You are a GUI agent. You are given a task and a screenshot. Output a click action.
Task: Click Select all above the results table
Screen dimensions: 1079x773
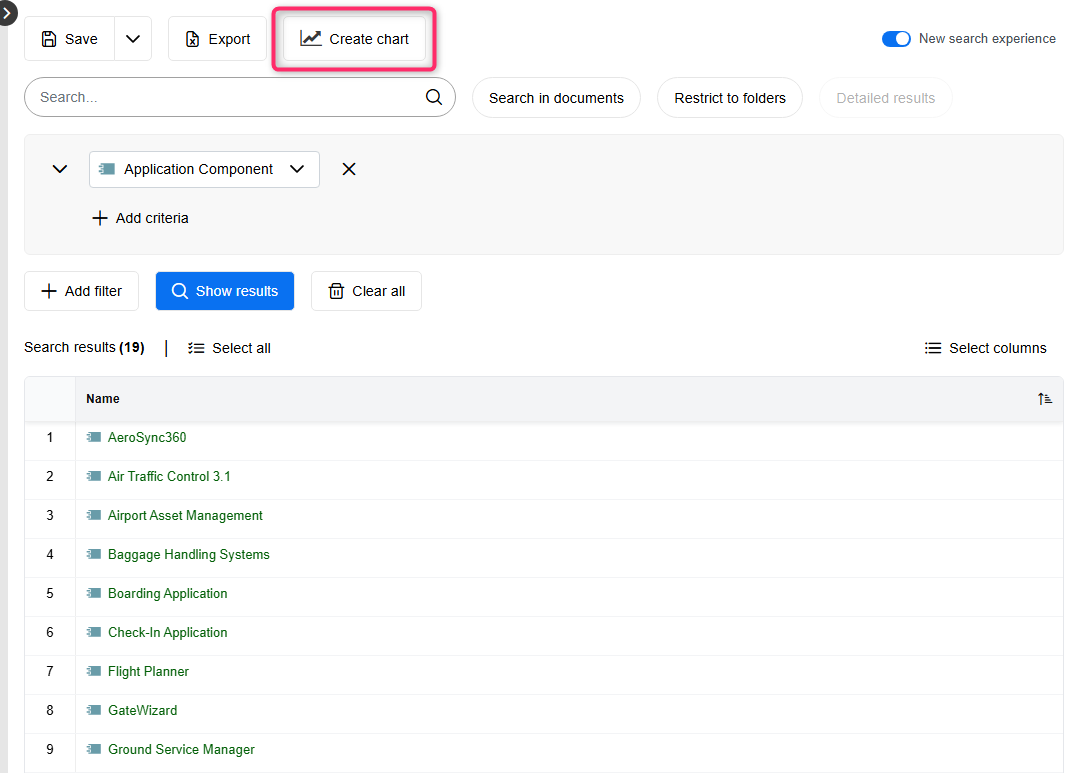[x=229, y=347]
